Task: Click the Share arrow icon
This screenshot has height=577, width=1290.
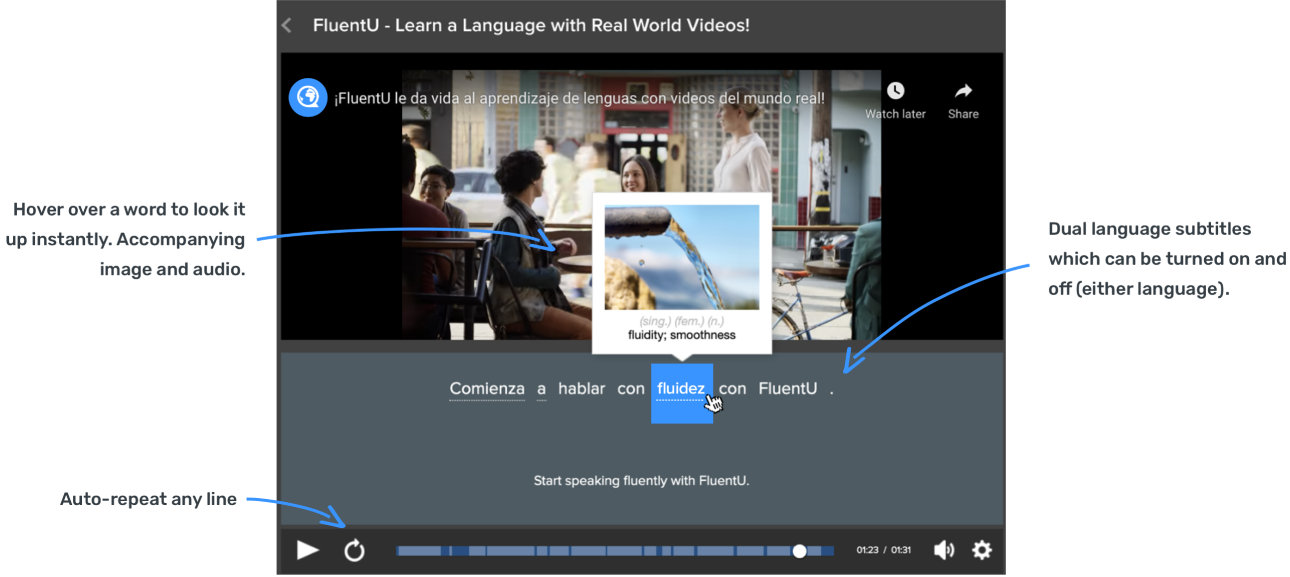Action: point(963,91)
